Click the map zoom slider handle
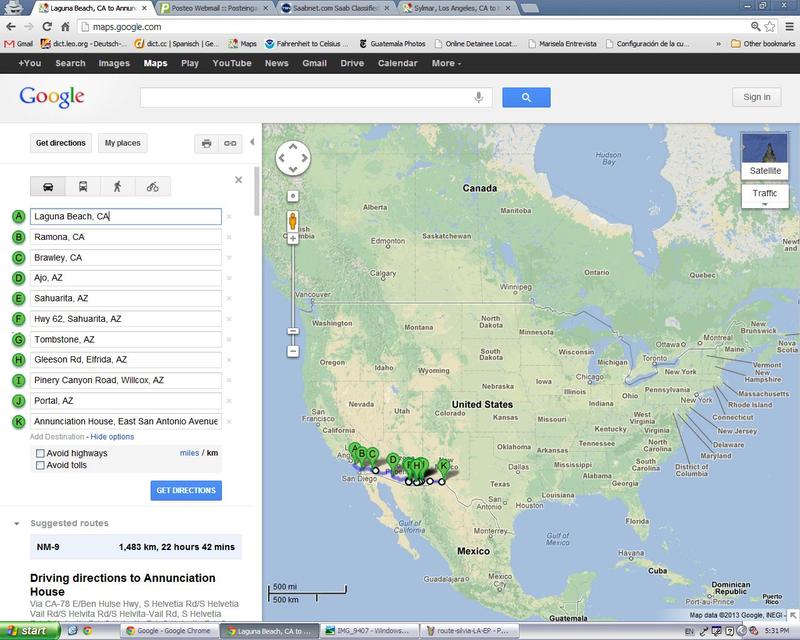This screenshot has width=800, height=640. click(293, 331)
